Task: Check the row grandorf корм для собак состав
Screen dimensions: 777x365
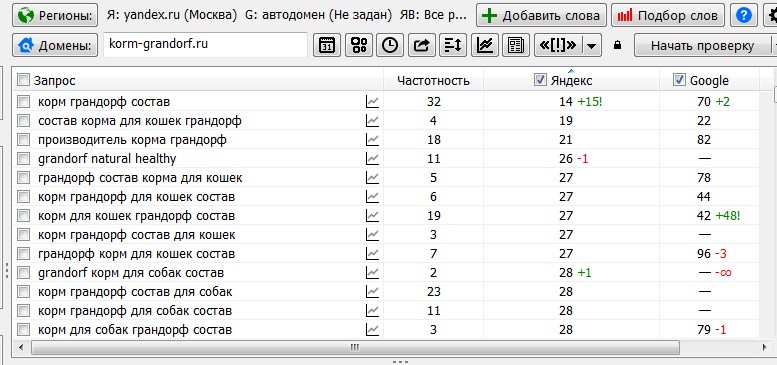Action: (23, 273)
